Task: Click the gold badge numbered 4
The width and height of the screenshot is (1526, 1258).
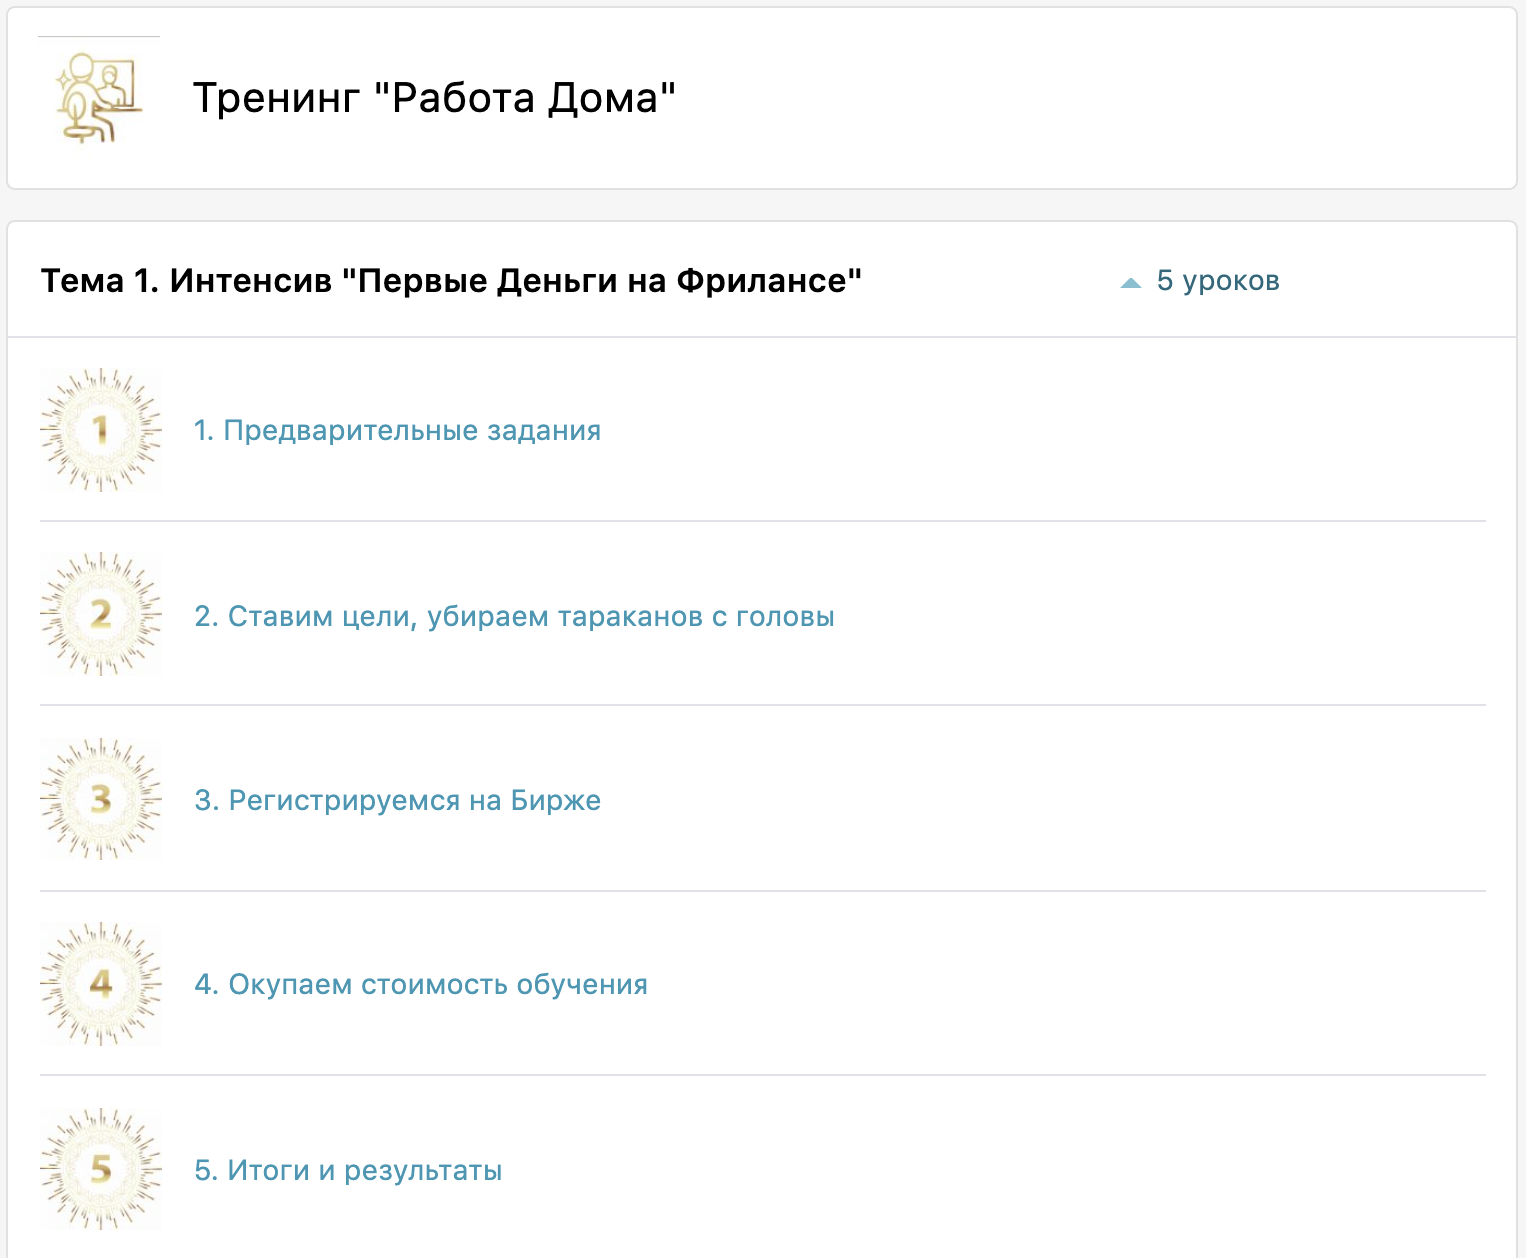Action: pos(100,984)
